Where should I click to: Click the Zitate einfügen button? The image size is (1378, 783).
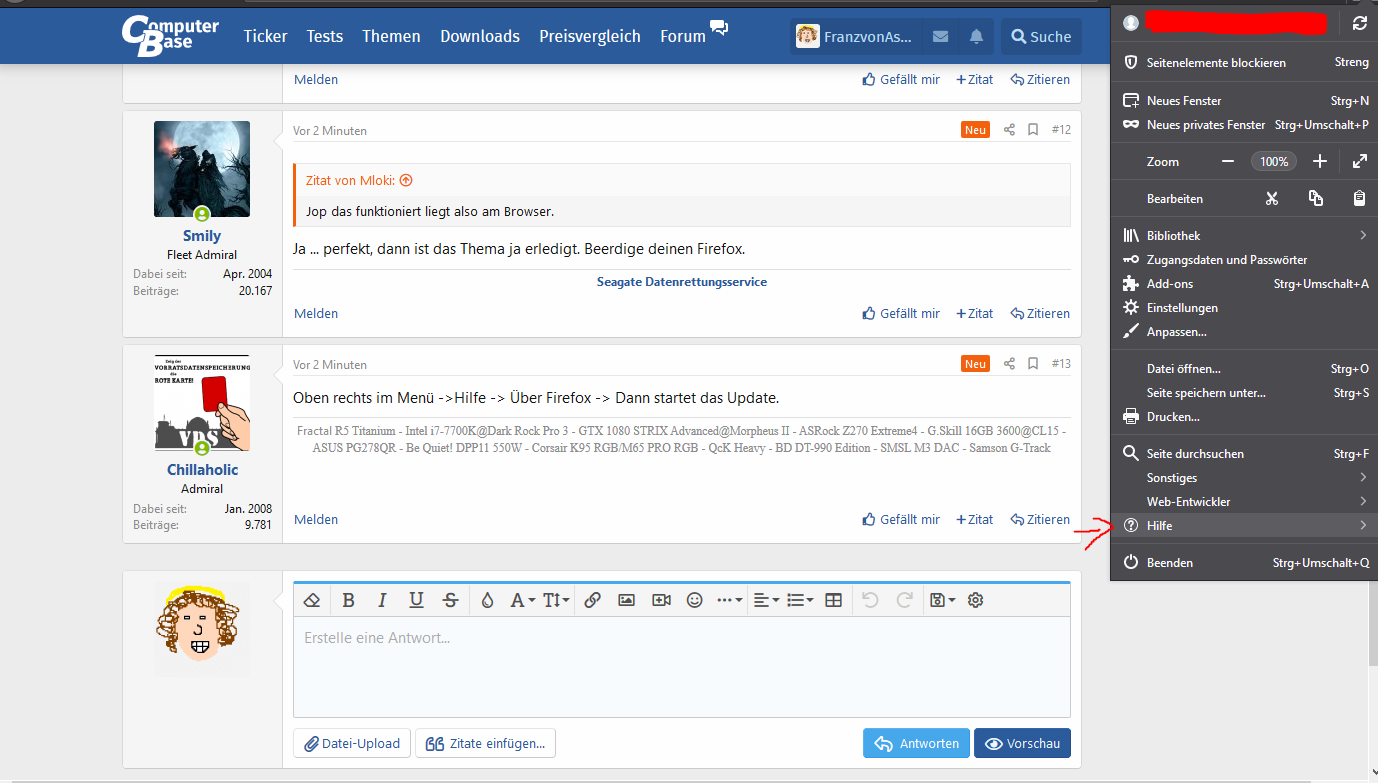coord(485,743)
